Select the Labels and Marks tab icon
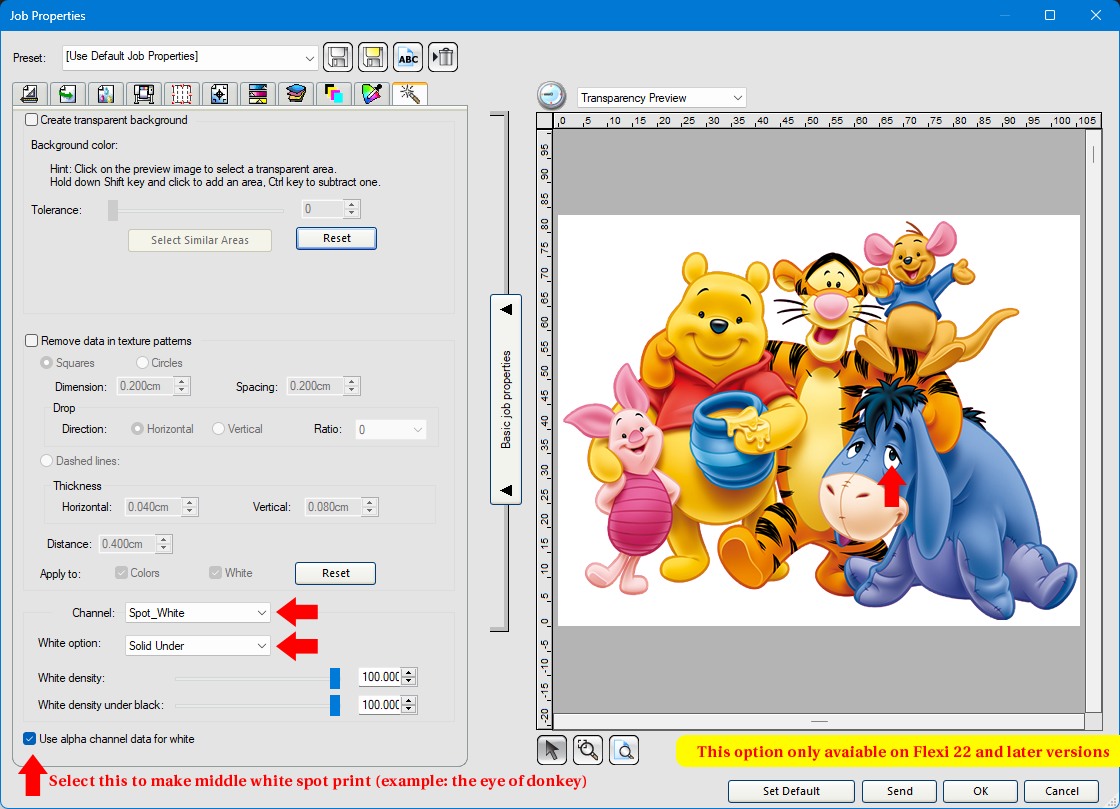1120x809 pixels. click(x=219, y=93)
